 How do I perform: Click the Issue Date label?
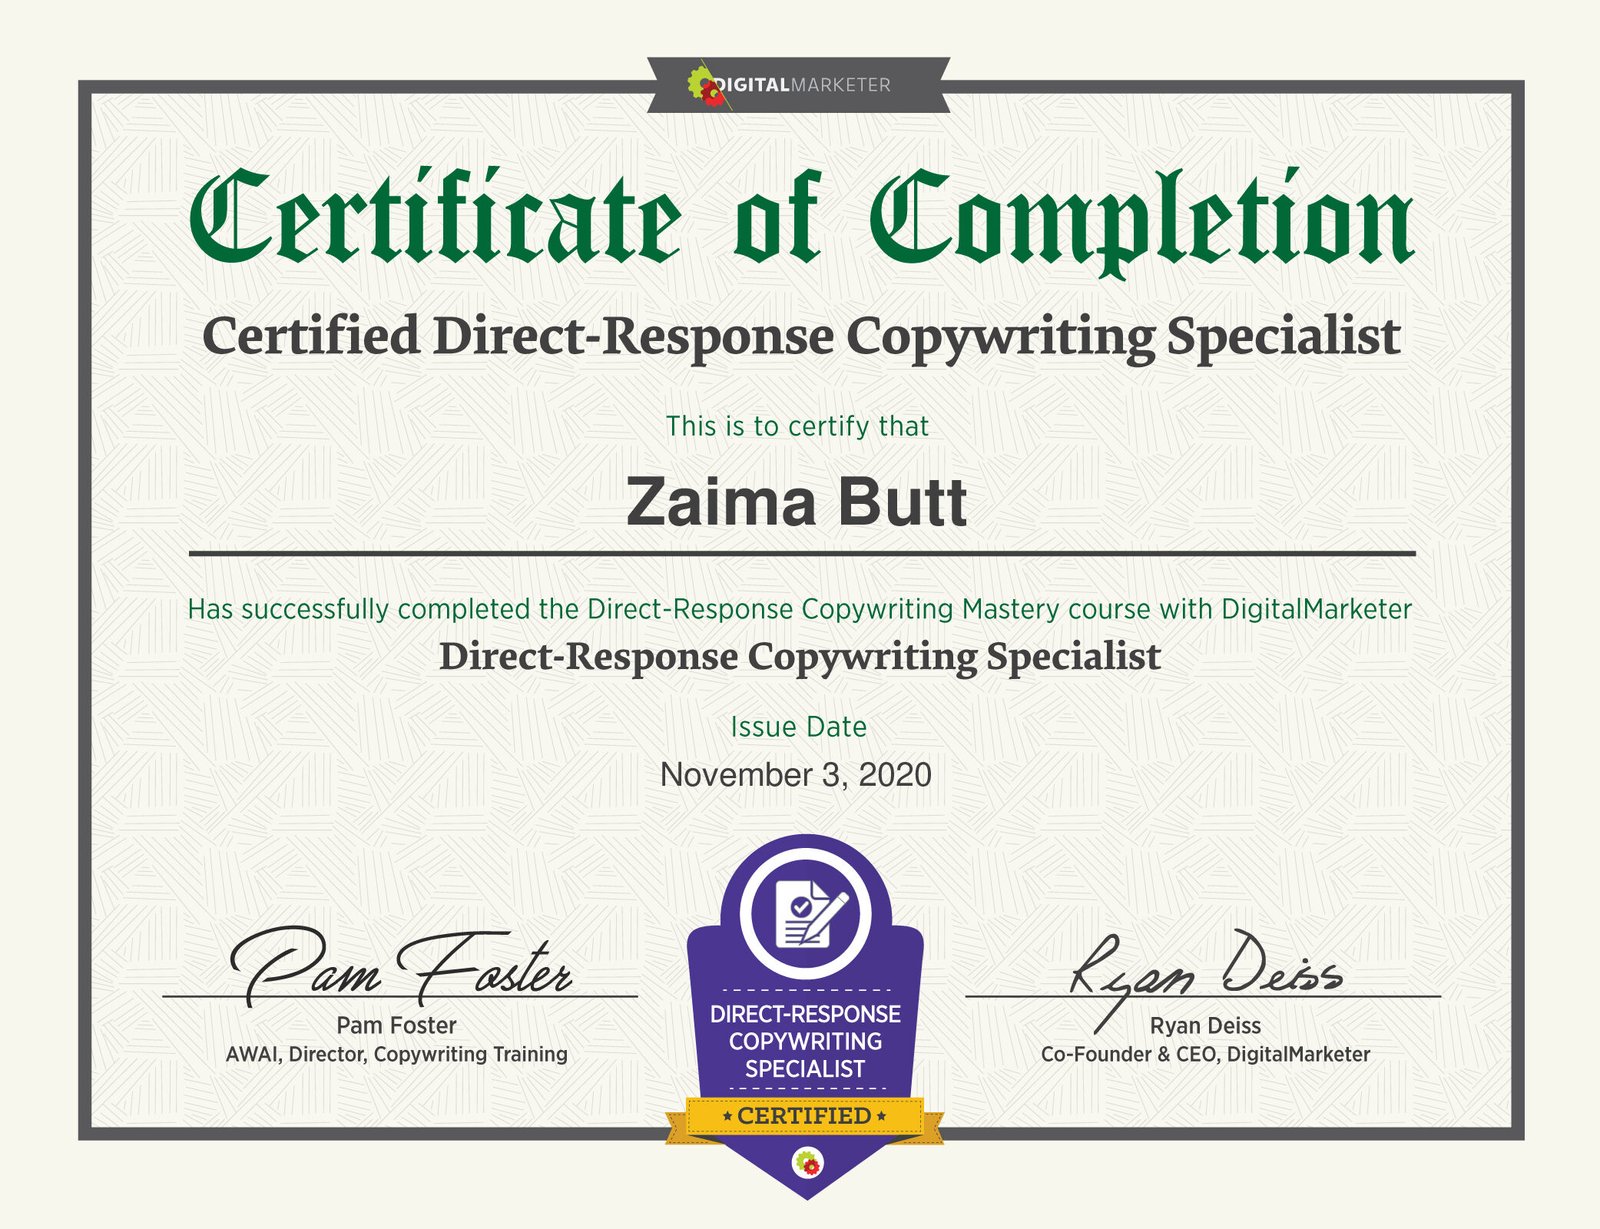tap(798, 727)
